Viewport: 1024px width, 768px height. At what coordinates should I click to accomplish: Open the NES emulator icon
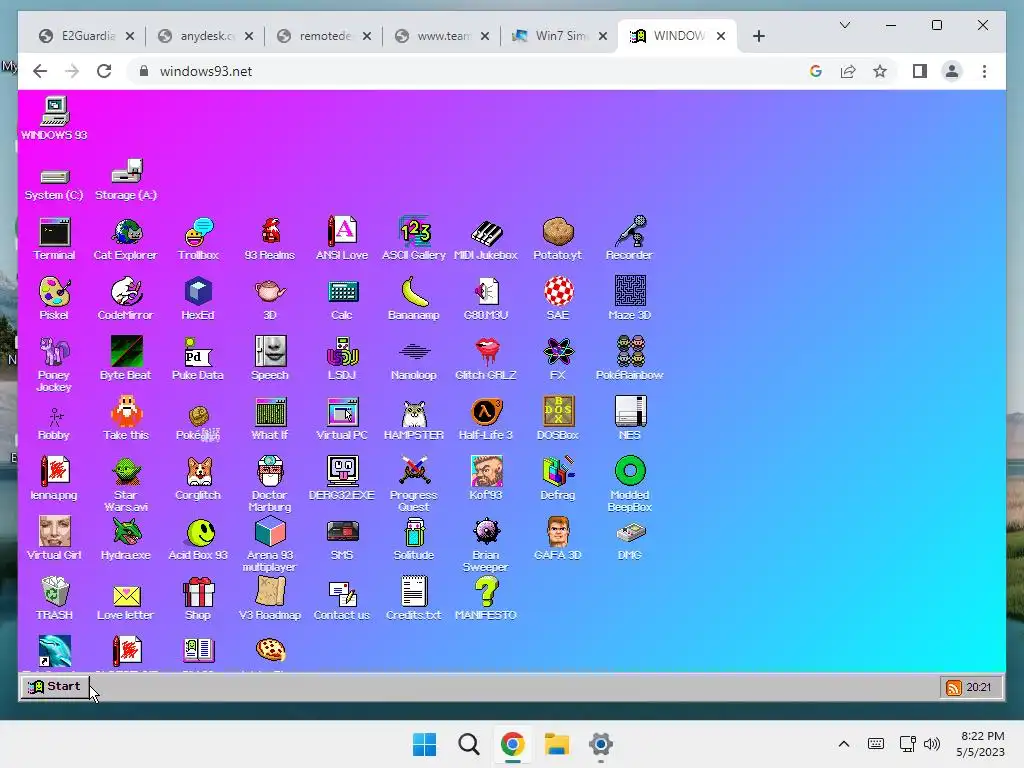coord(630,419)
